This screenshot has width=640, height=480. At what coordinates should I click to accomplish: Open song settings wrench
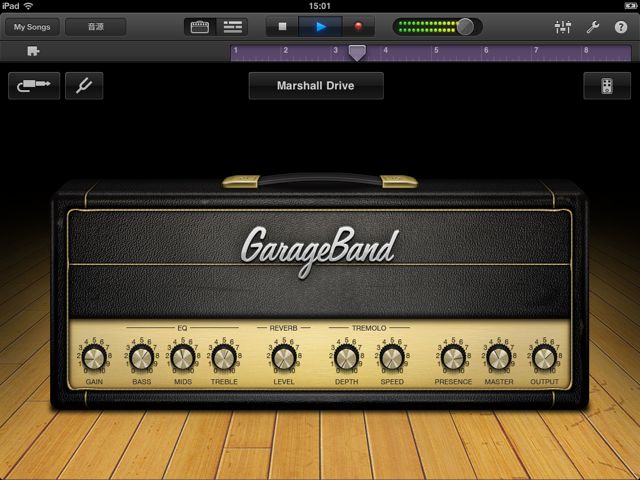(x=592, y=27)
